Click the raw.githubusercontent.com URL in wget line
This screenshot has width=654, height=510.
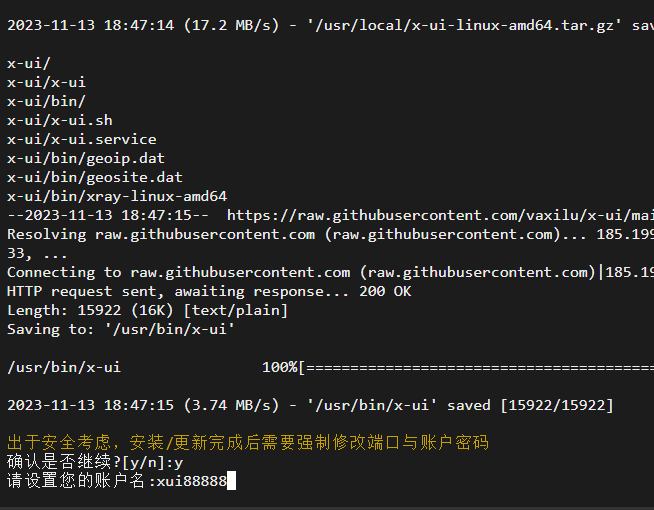click(x=440, y=216)
